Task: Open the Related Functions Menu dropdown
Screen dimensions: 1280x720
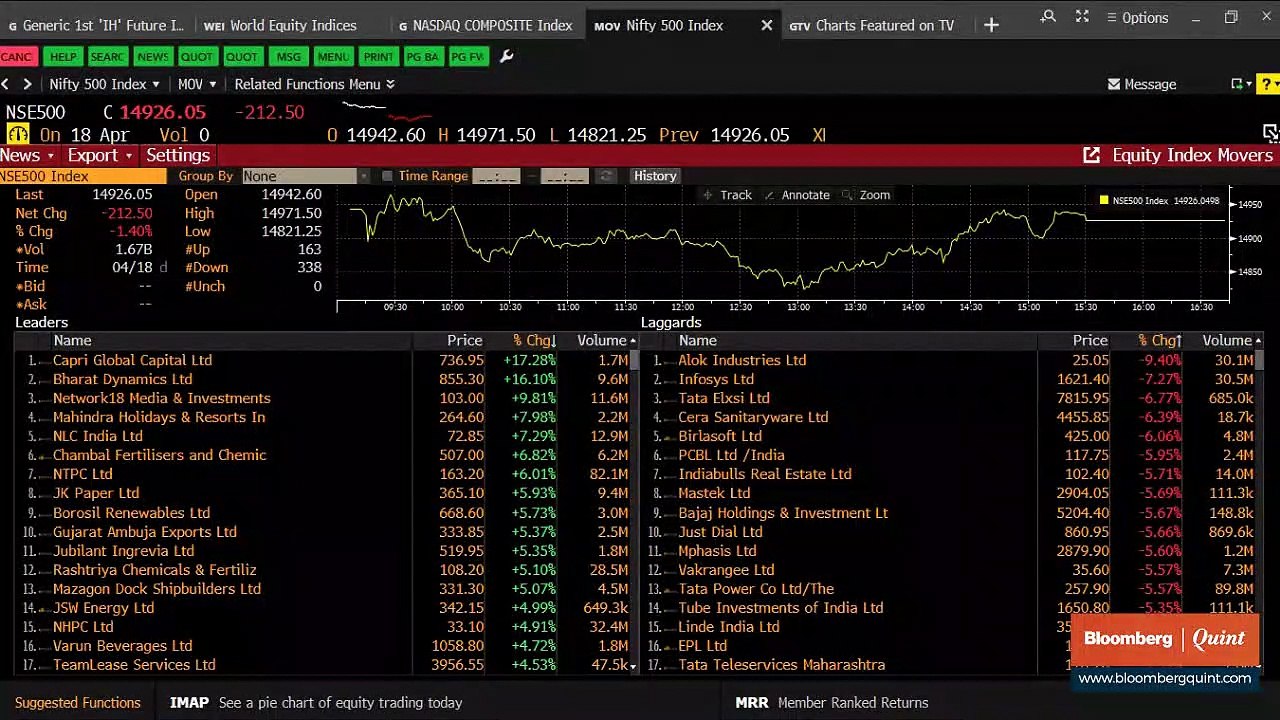Action: tap(314, 84)
